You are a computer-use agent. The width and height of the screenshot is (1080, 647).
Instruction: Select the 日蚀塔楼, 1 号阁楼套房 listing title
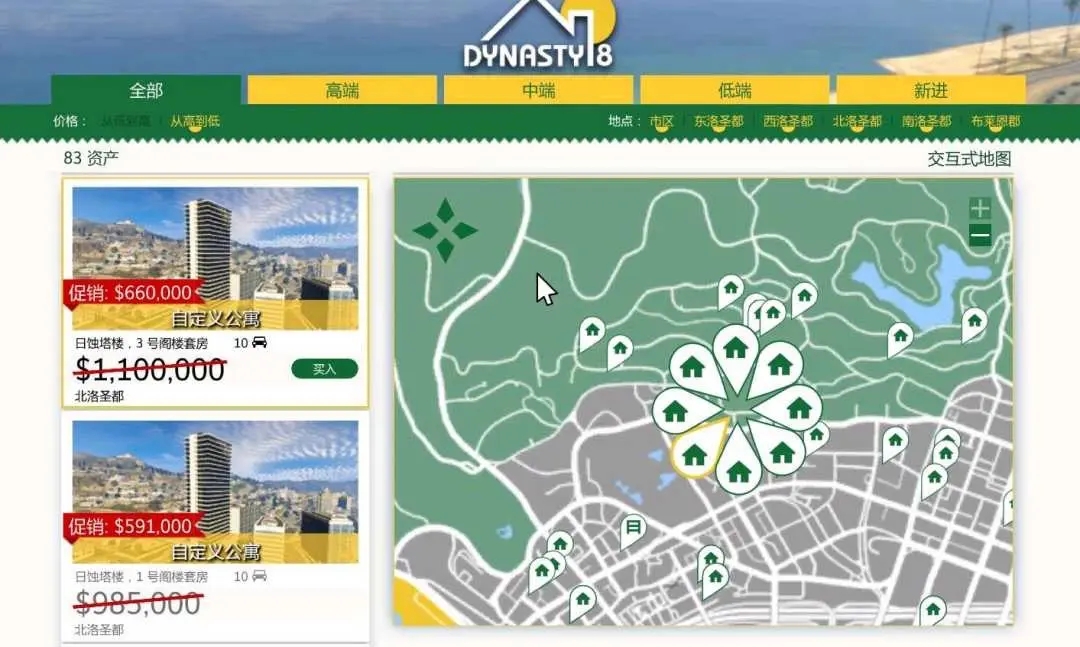(x=141, y=576)
